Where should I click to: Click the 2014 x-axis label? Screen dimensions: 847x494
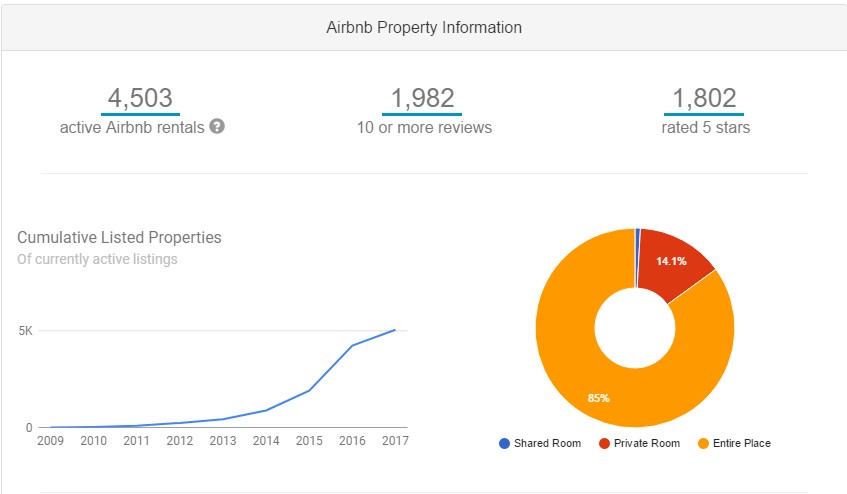click(266, 441)
